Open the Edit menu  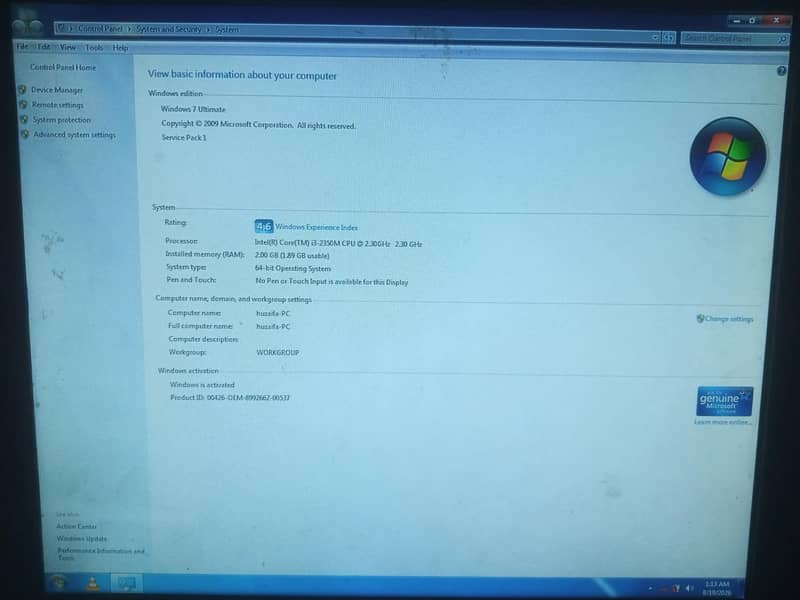(44, 47)
